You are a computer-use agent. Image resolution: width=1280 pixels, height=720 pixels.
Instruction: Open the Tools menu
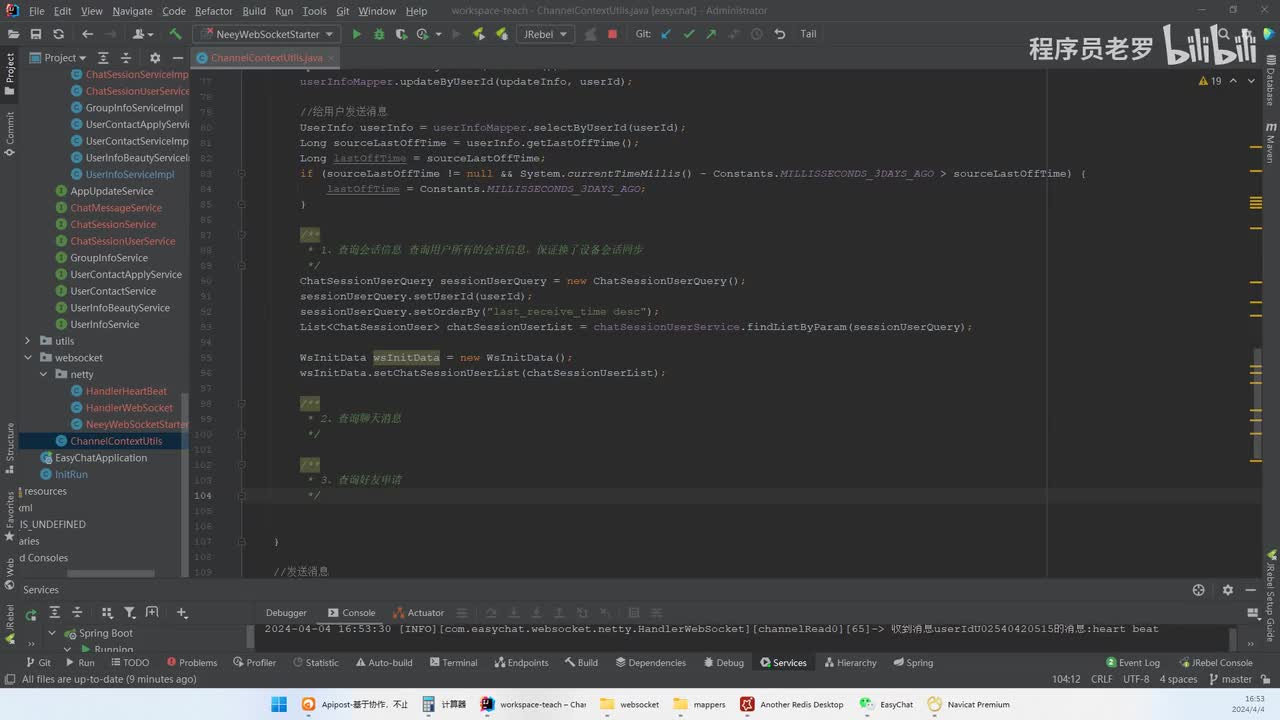coord(314,11)
